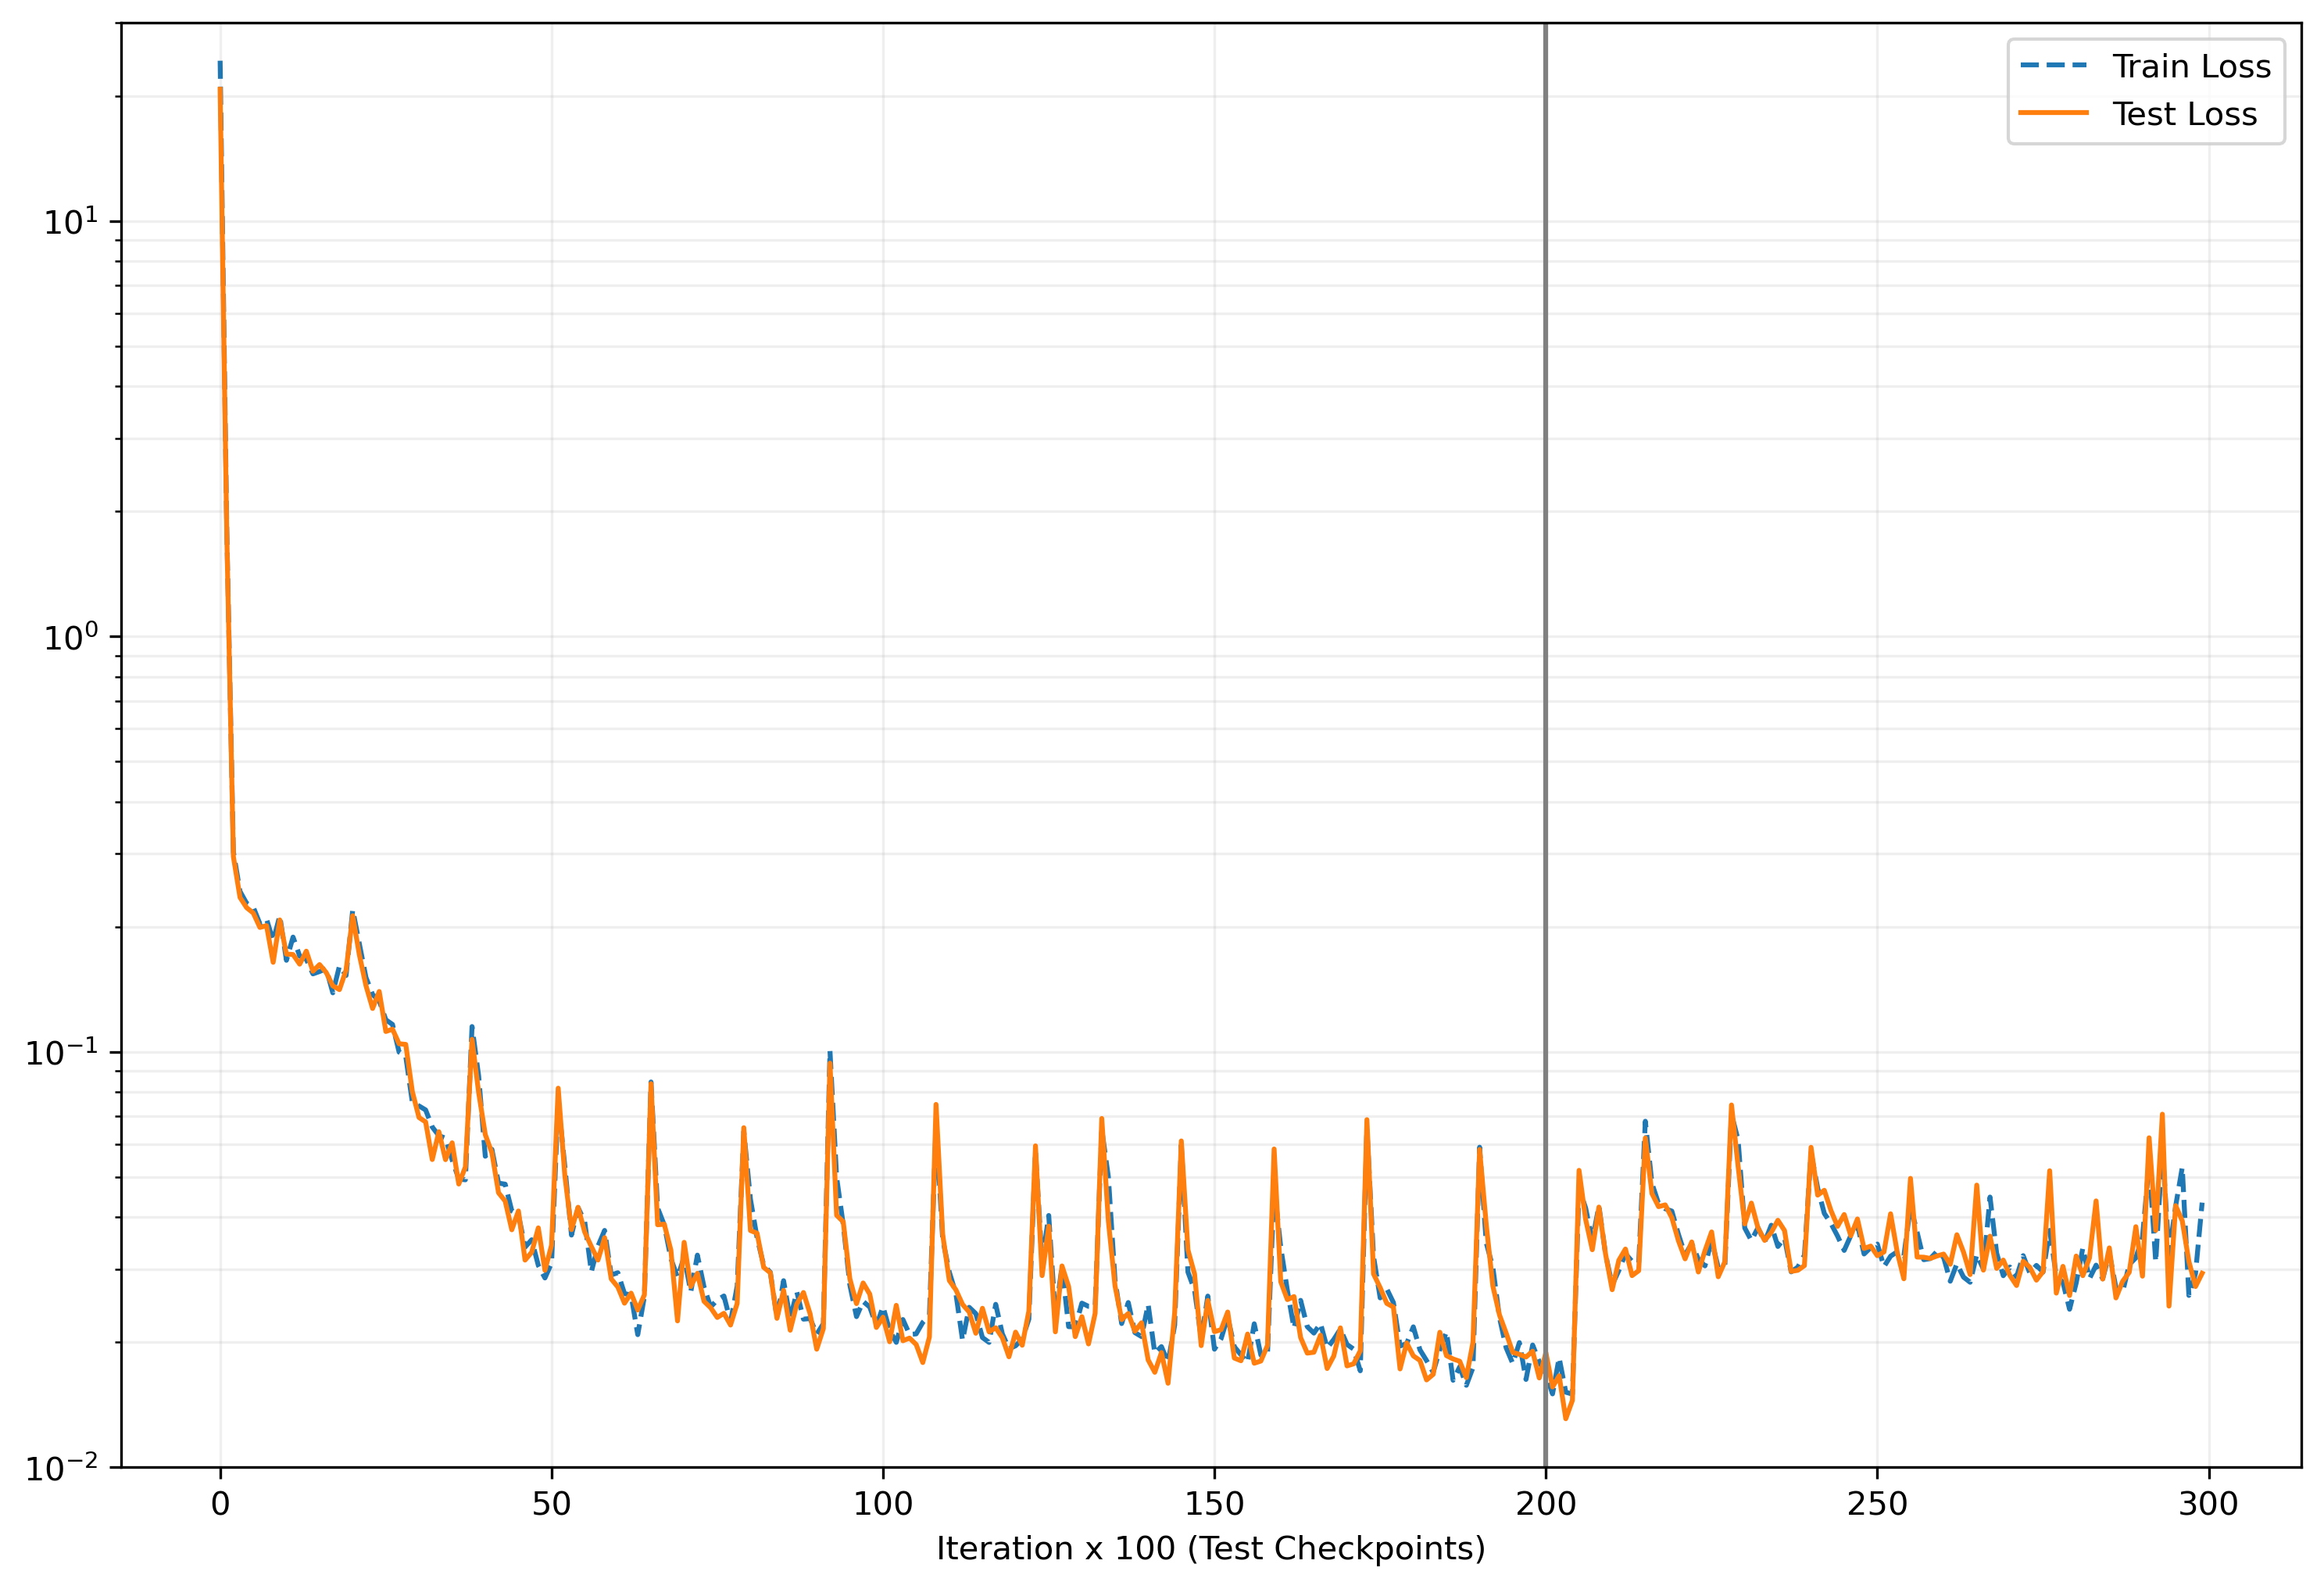Click the y-axis tick label 10^1

point(70,221)
